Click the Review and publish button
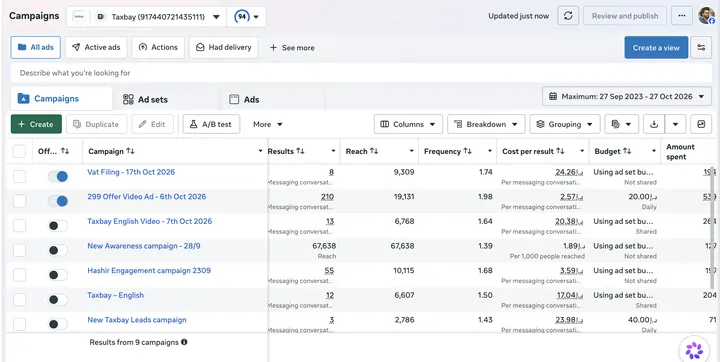 click(x=625, y=16)
